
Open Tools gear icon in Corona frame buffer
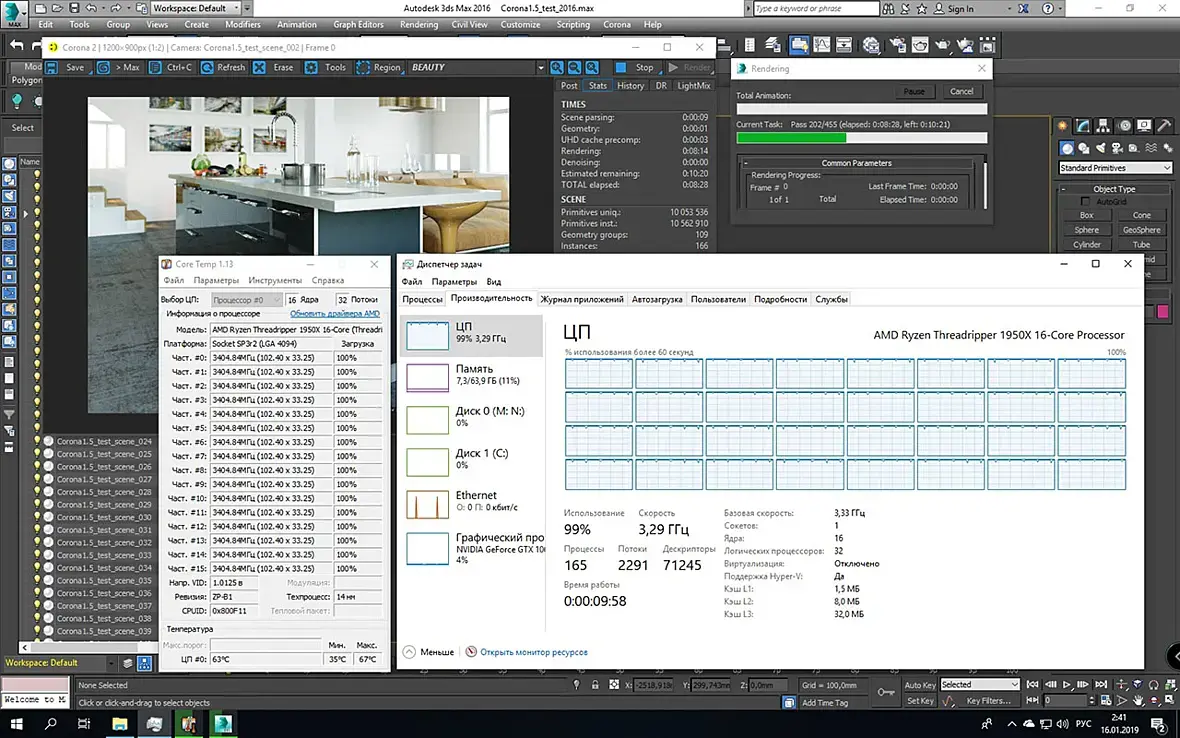311,68
